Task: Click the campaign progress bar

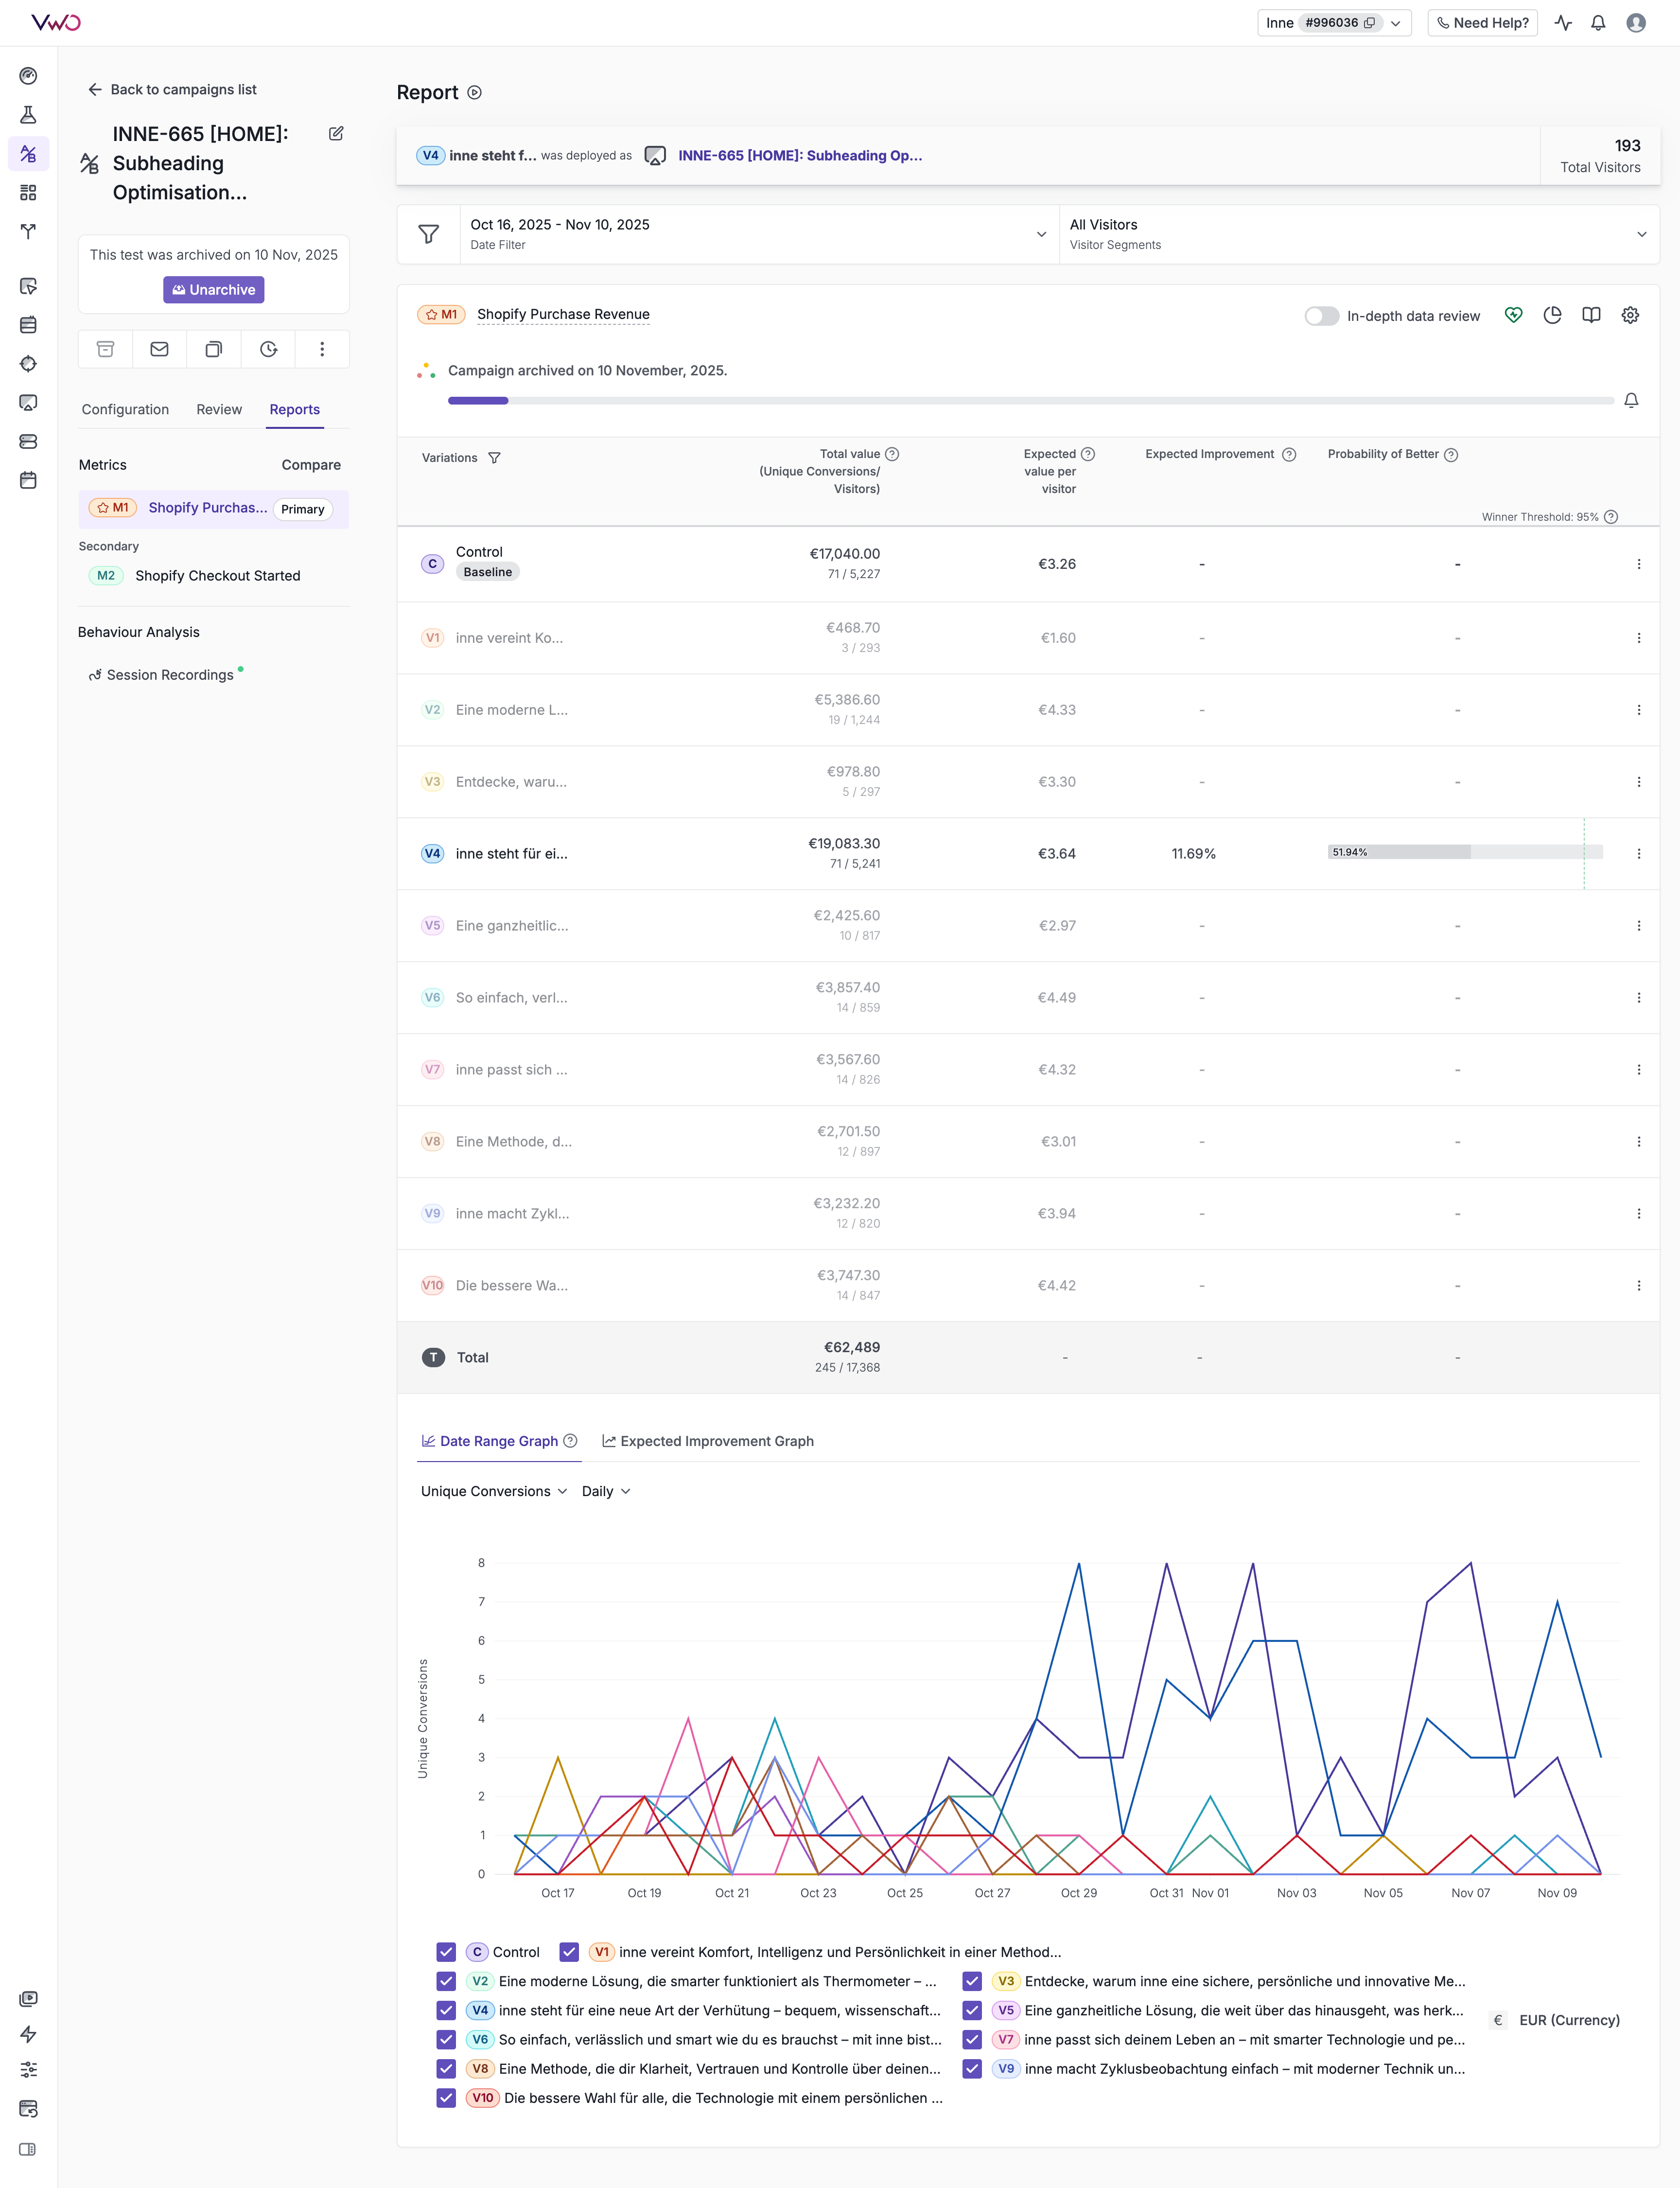Action: click(1030, 400)
